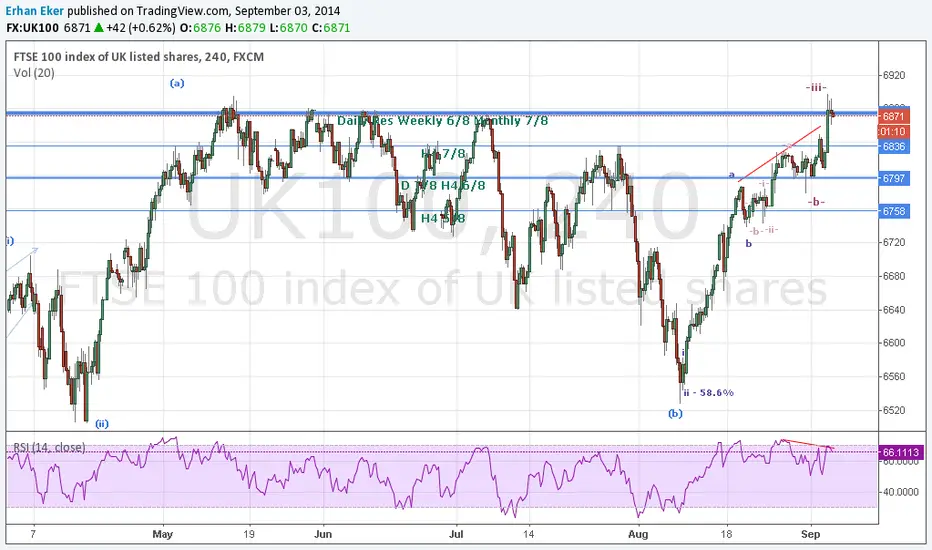The width and height of the screenshot is (932, 550).
Task: Click the 6920 price axis value
Action: point(894,76)
